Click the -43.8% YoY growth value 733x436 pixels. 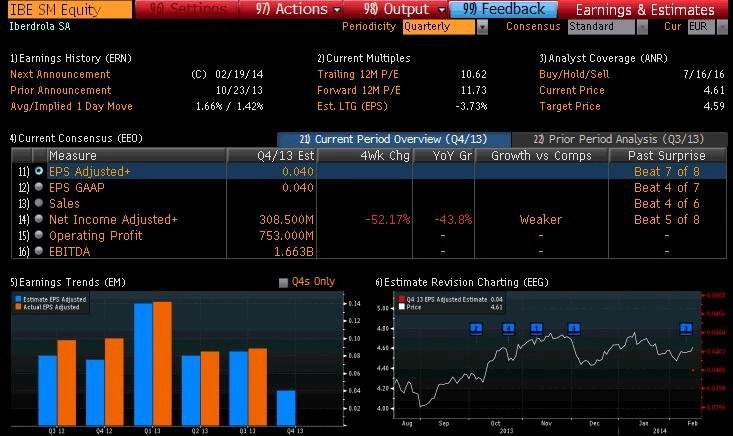tap(453, 219)
